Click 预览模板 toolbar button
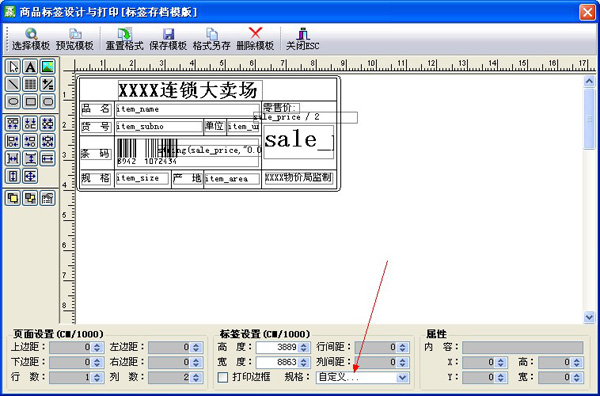The height and width of the screenshot is (396, 600). (75, 39)
